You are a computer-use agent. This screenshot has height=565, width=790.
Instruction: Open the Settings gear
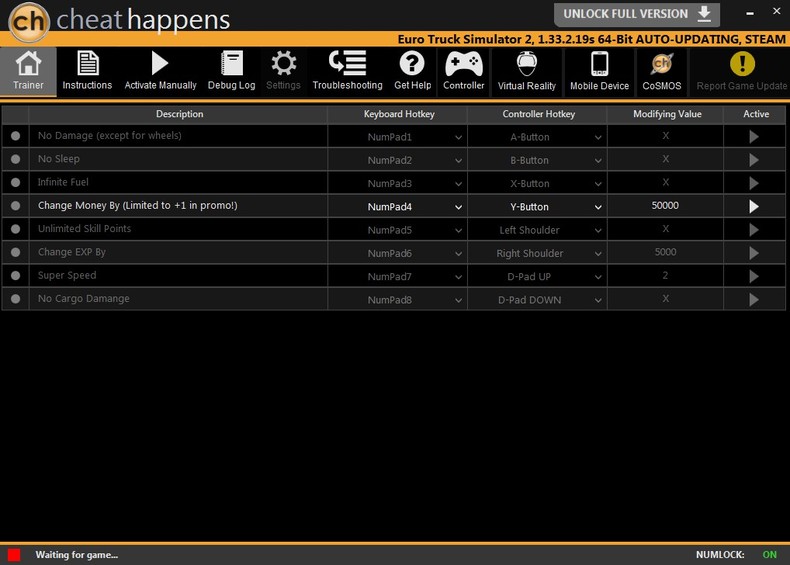tap(283, 71)
